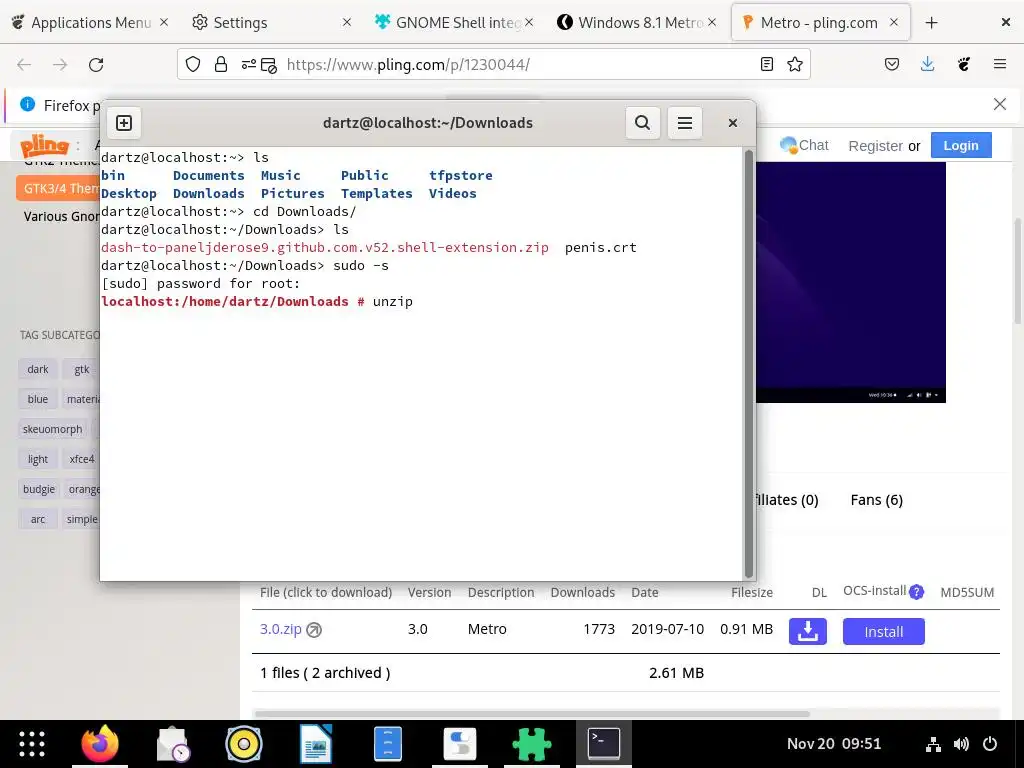Download the 3.0.zip file link
The image size is (1024, 768).
tap(281, 630)
